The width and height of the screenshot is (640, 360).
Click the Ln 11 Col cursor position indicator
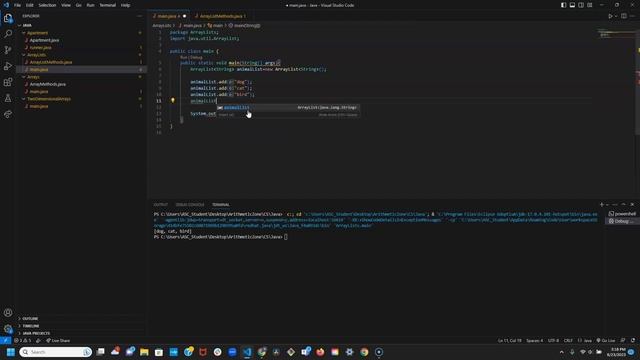click(509, 340)
